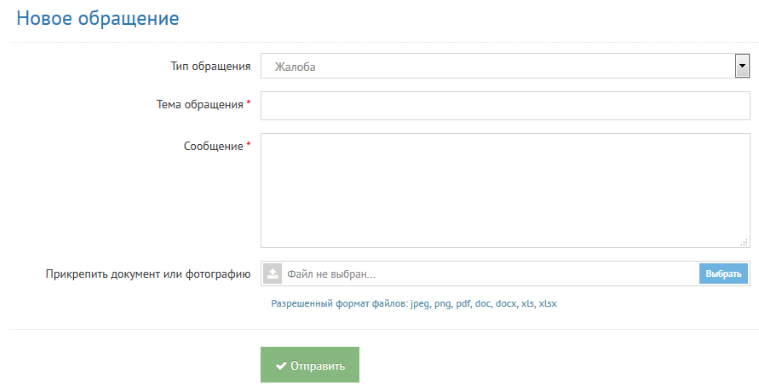The height and width of the screenshot is (392, 759).
Task: Click the Выбрать file button
Action: [x=723, y=274]
